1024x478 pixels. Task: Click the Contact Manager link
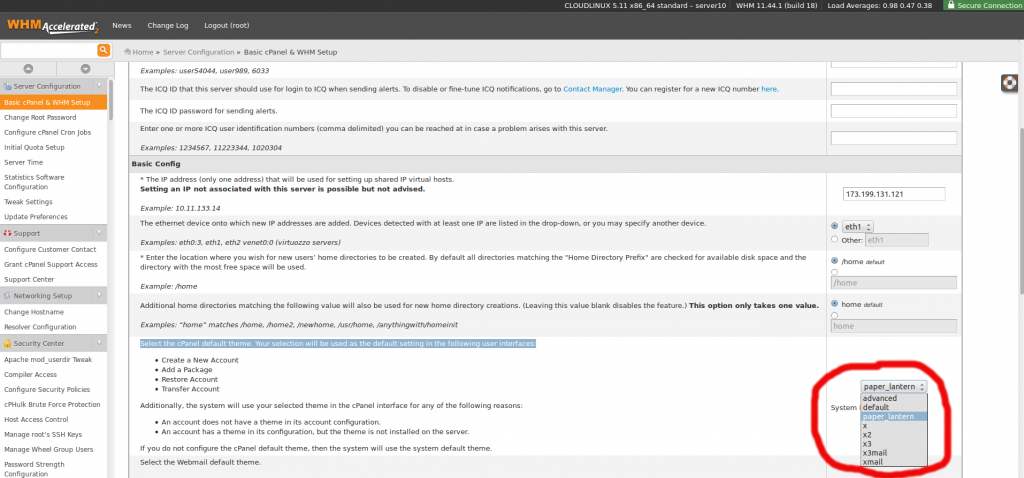click(x=592, y=89)
